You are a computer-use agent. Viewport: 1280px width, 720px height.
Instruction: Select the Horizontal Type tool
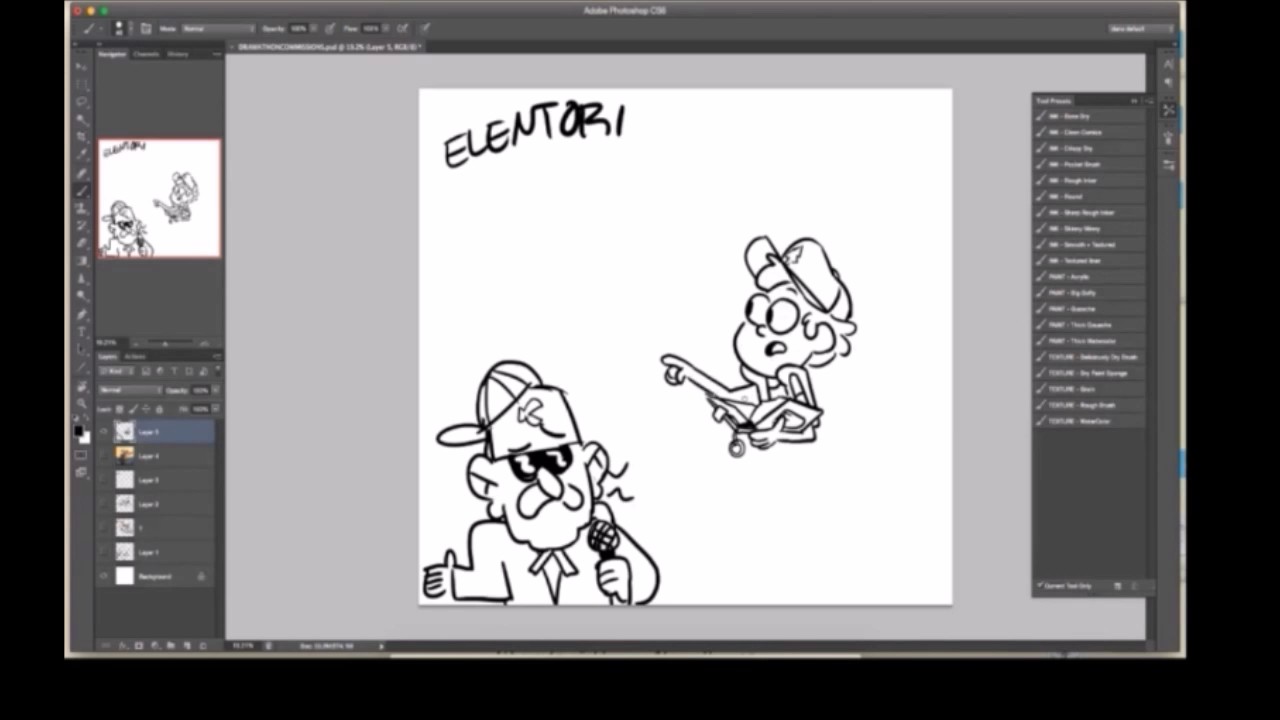coord(82,332)
